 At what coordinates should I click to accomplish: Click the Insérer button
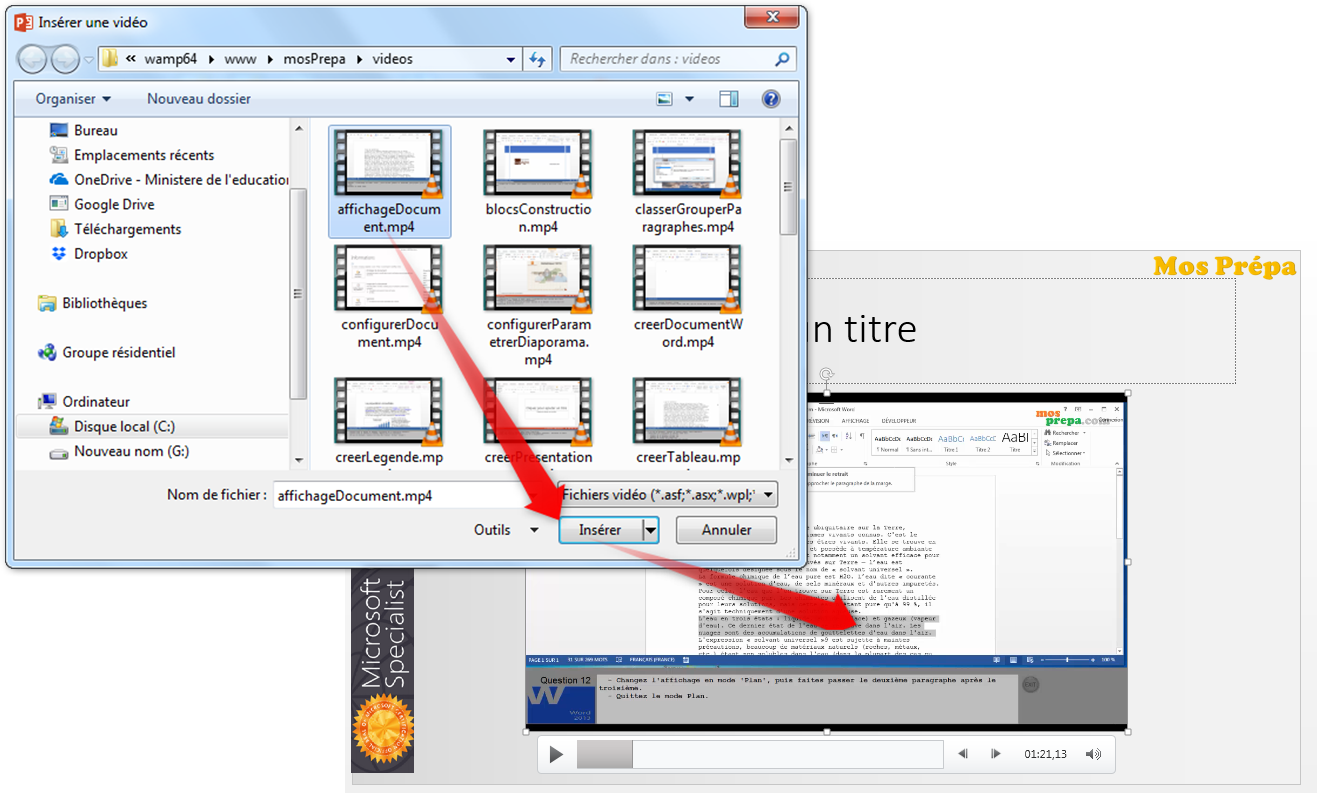pyautogui.click(x=600, y=530)
